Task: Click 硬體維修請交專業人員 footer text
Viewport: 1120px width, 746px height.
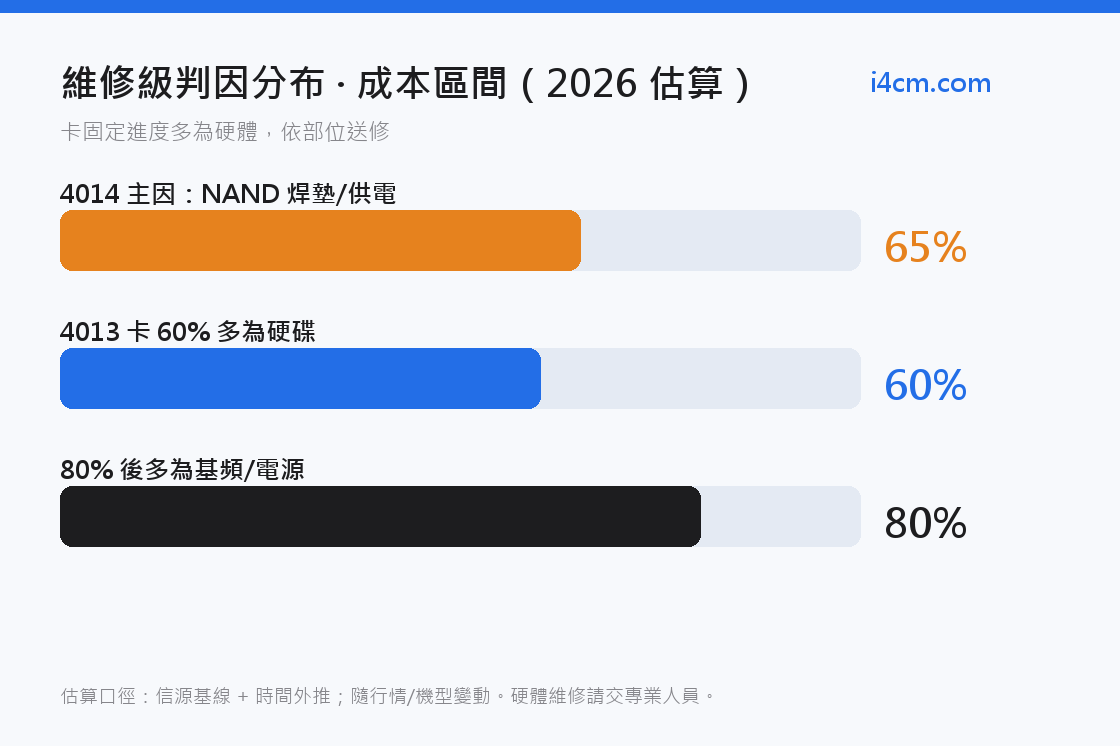Action: pos(605,696)
